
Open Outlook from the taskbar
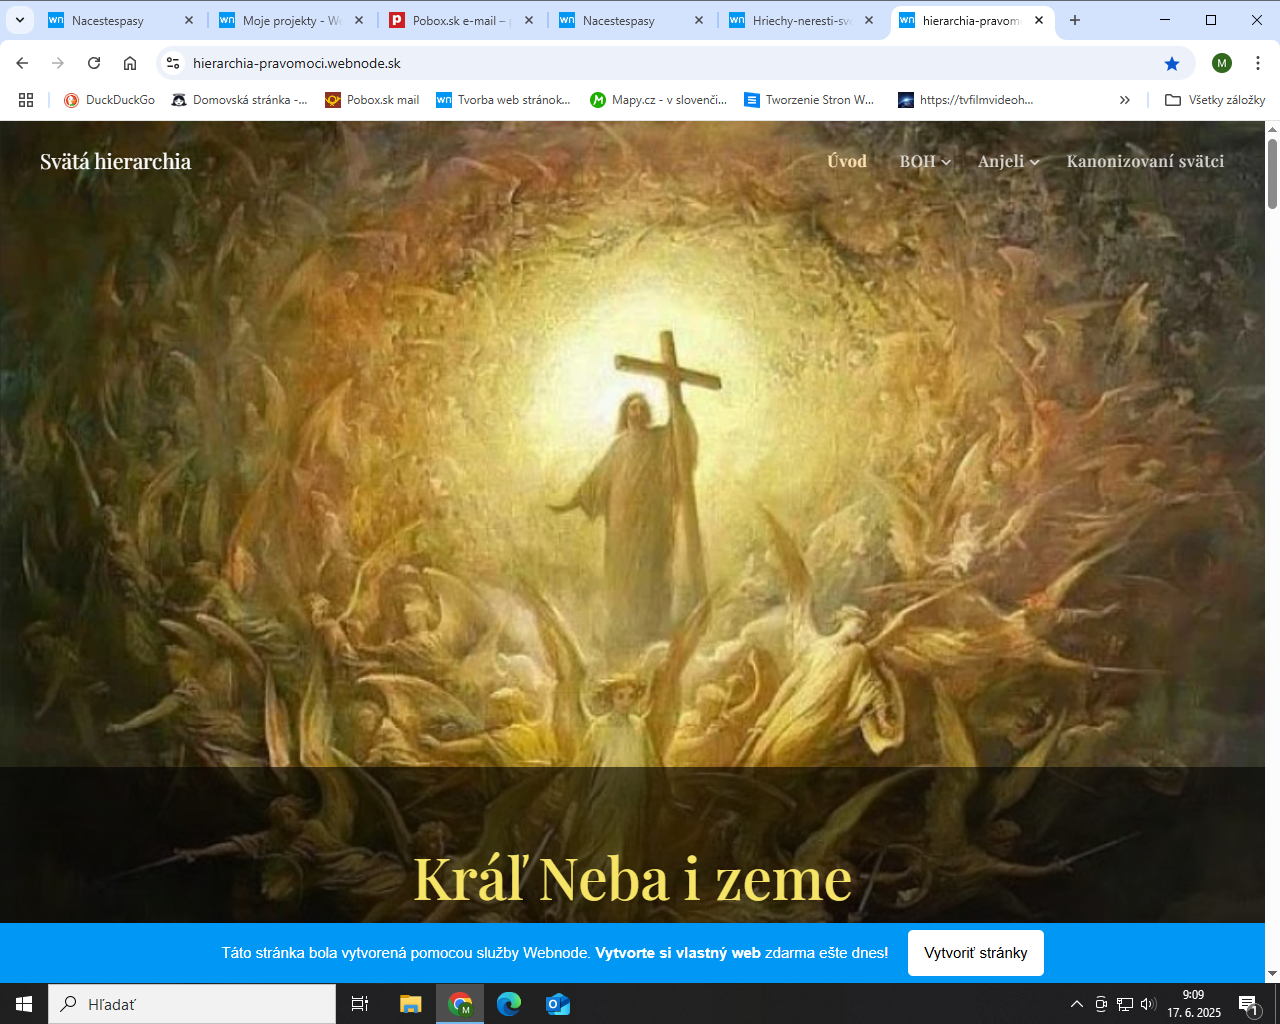(x=558, y=1004)
